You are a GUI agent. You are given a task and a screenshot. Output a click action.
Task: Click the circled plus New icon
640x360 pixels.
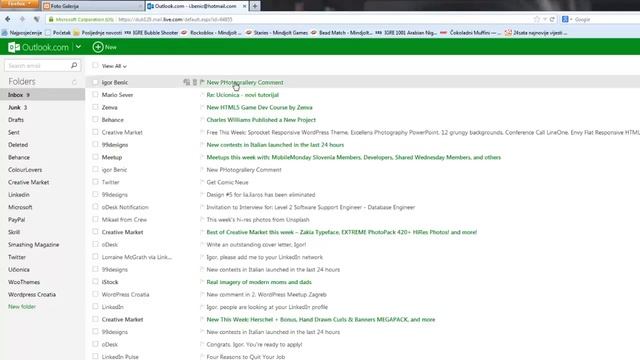tap(98, 47)
